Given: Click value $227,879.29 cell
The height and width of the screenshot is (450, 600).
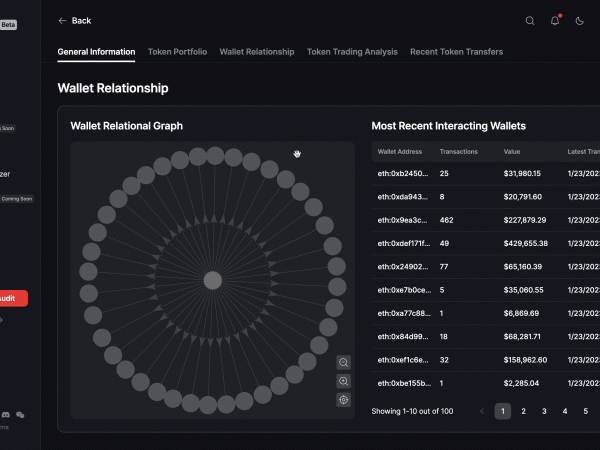Looking at the screenshot, I should click(x=525, y=220).
